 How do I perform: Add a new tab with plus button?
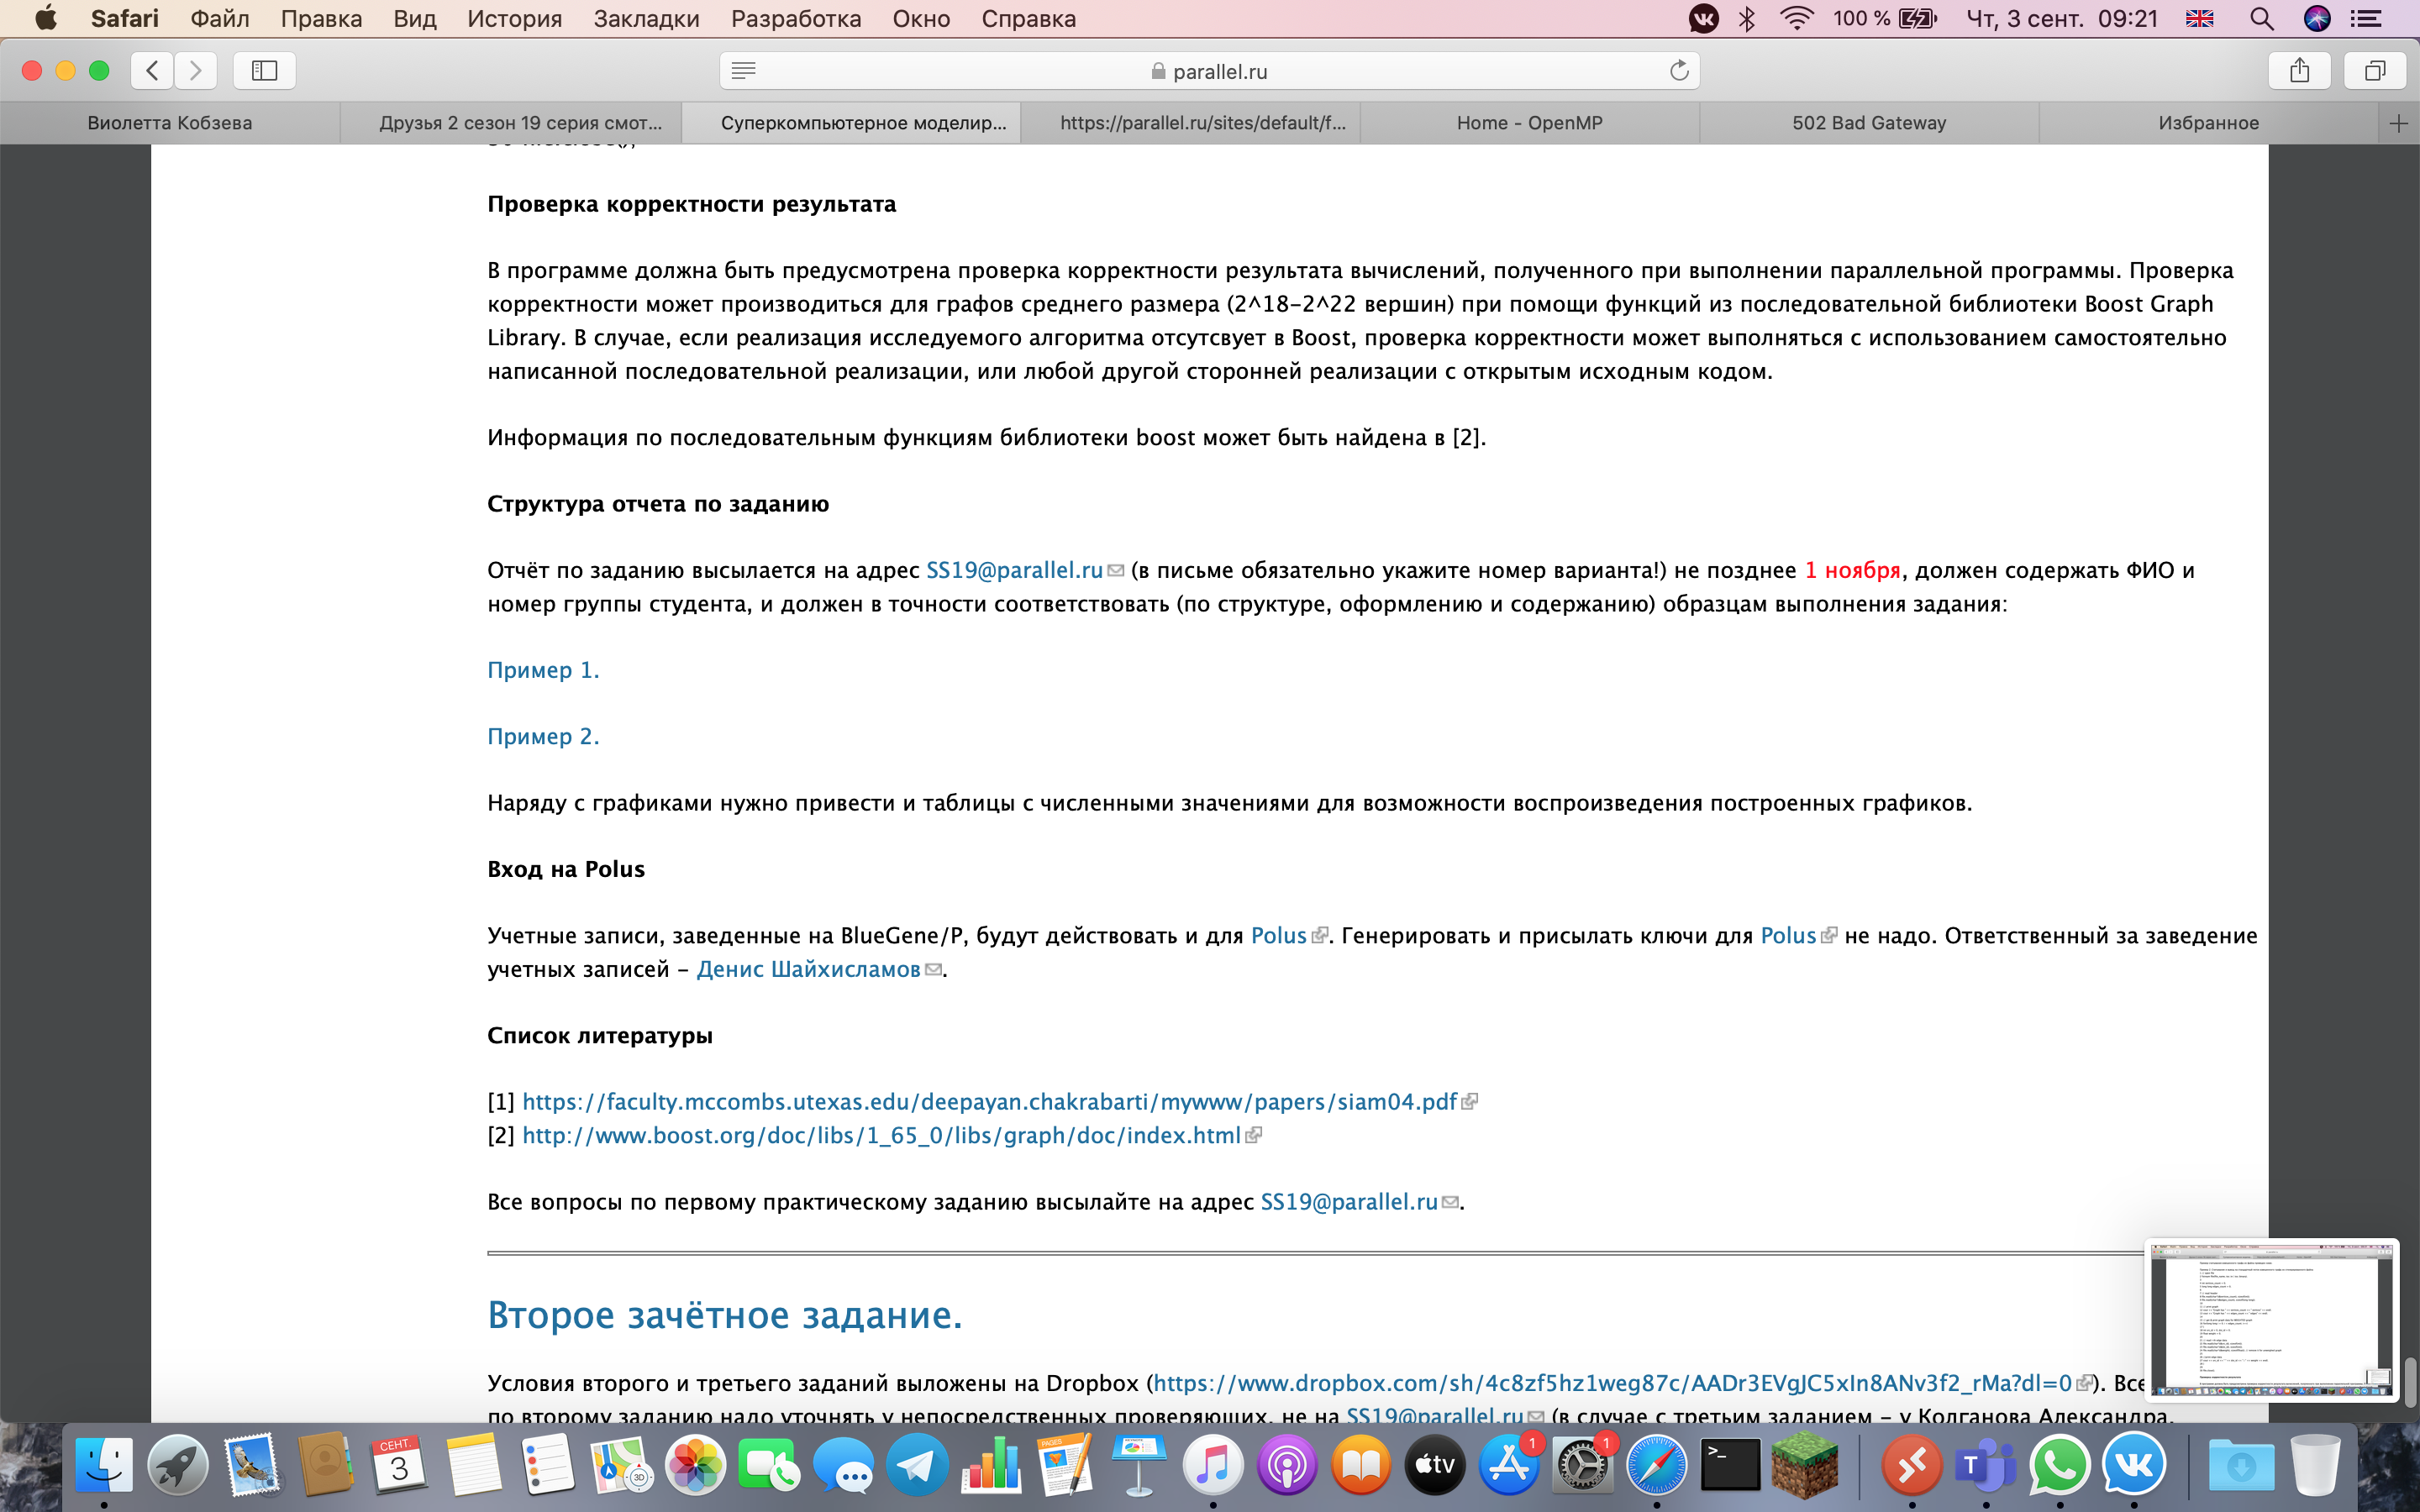[x=2398, y=123]
